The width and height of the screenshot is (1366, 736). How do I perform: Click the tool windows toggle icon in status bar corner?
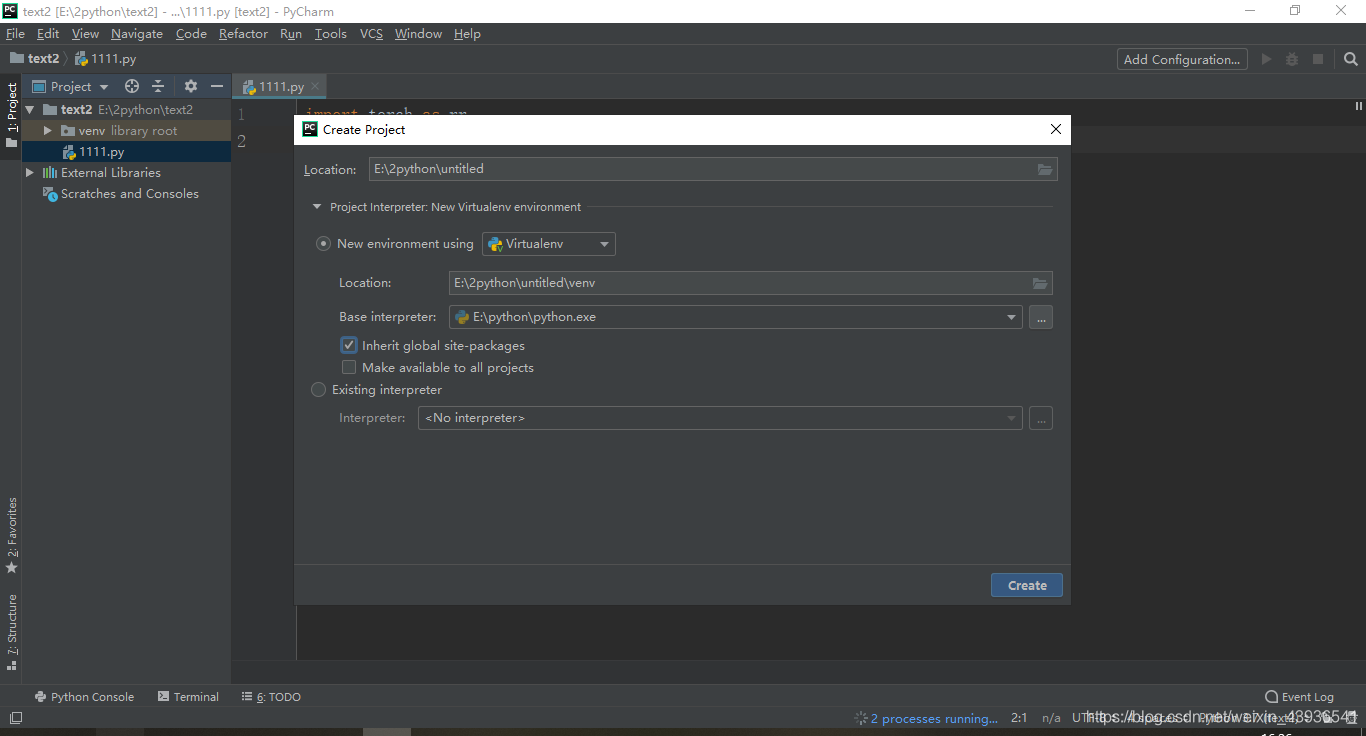[15, 718]
